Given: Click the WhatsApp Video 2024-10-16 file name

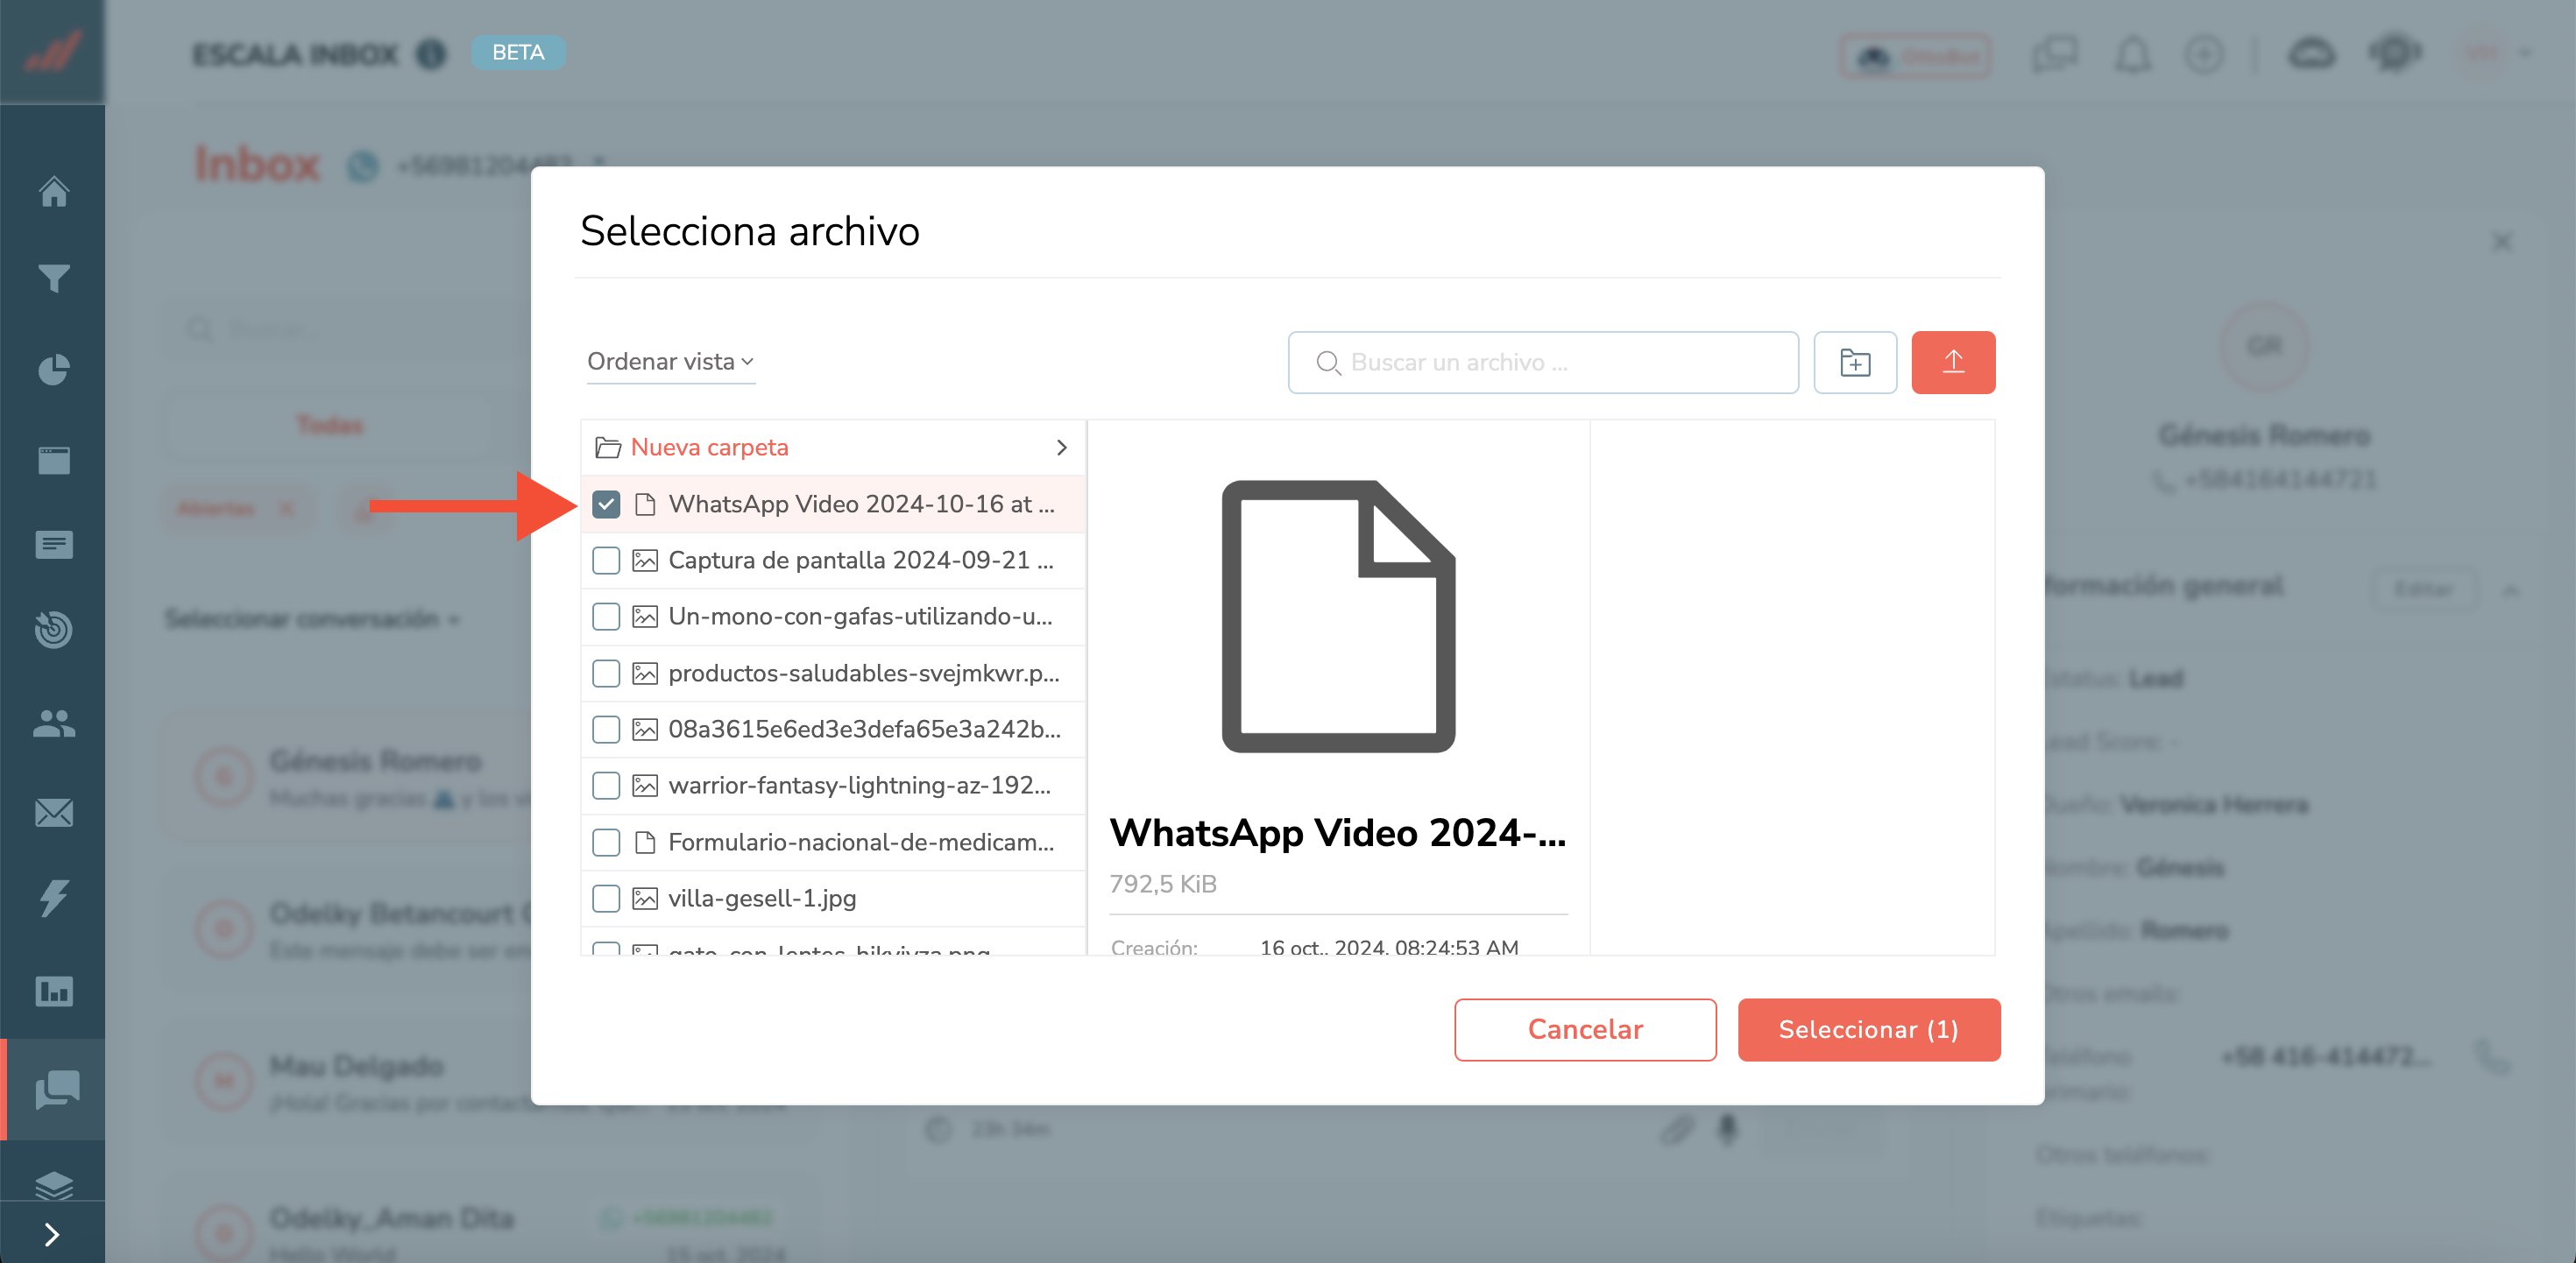Looking at the screenshot, I should (861, 504).
